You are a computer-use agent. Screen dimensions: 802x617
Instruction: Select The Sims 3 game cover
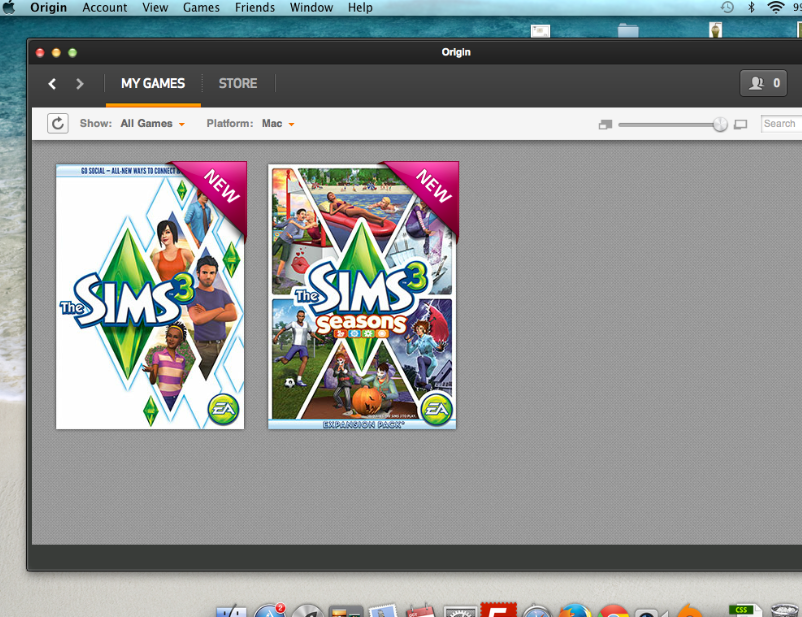[150, 296]
